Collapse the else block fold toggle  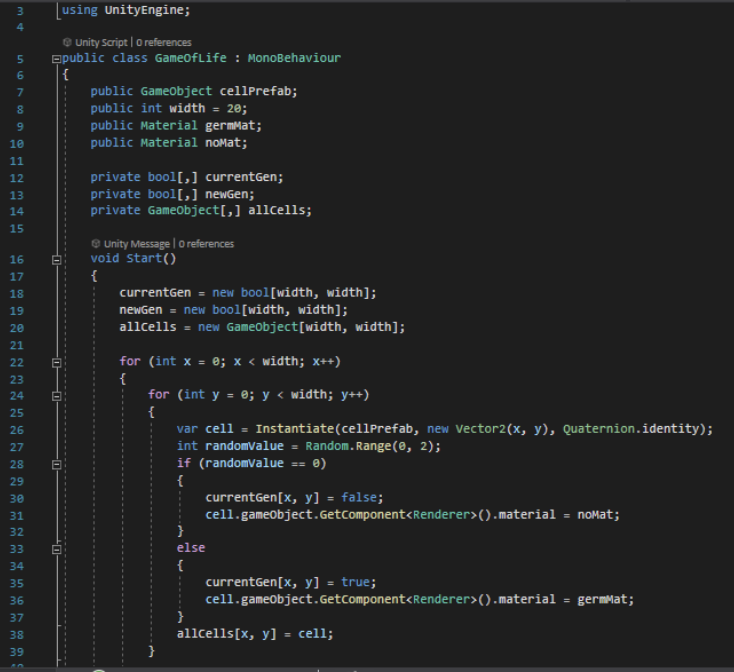pos(56,549)
